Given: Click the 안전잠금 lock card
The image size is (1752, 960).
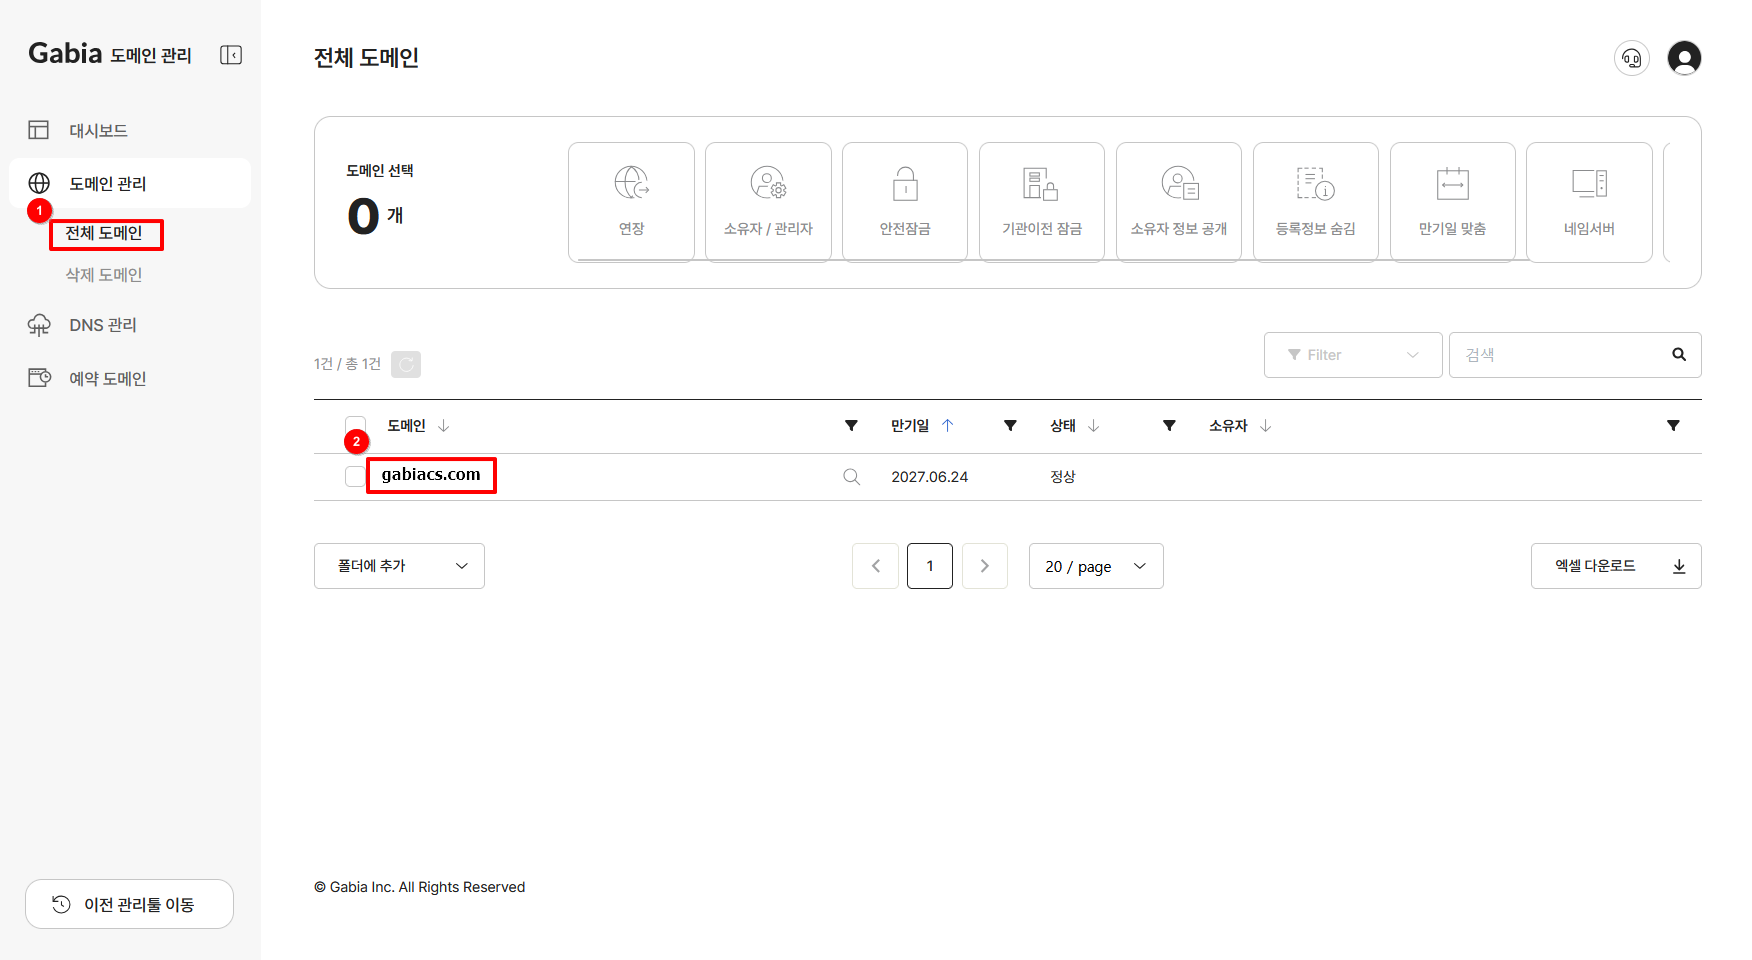Looking at the screenshot, I should point(905,202).
